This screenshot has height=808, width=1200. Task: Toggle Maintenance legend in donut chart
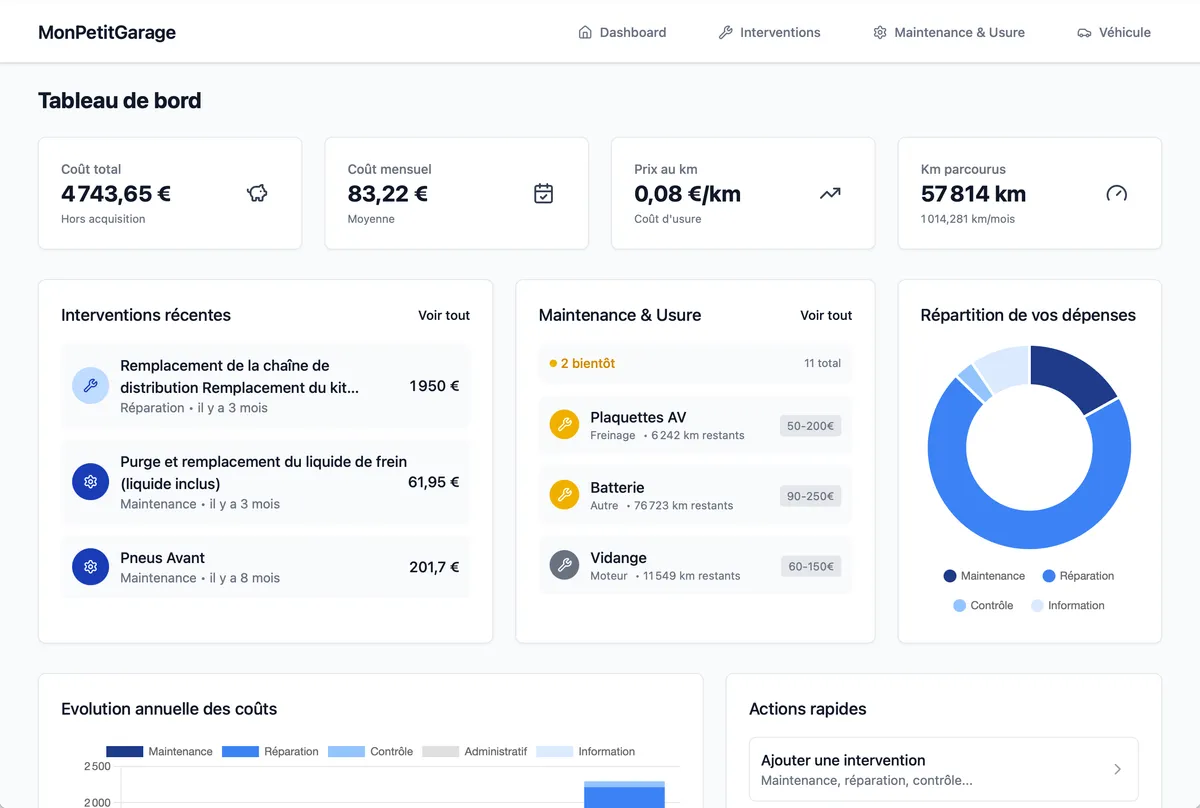[x=984, y=576]
